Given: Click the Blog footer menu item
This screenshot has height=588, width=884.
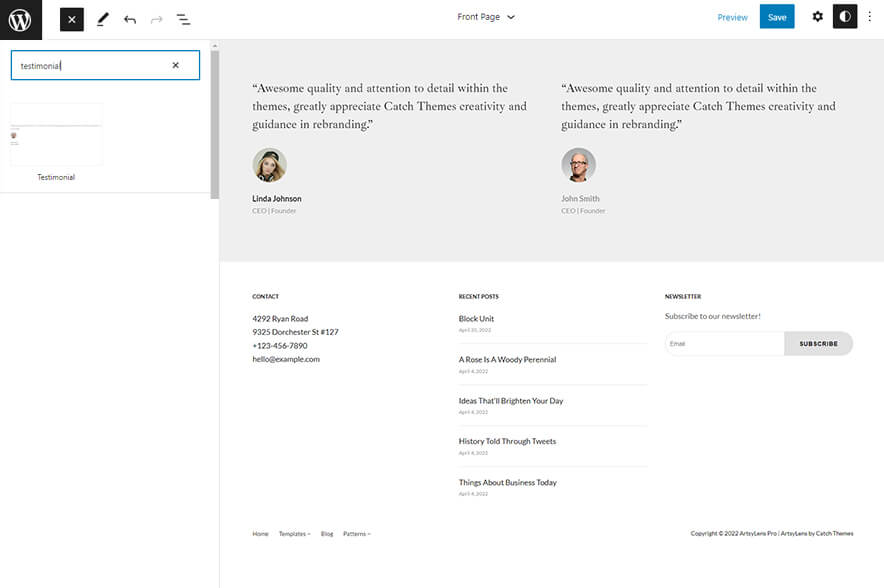Looking at the screenshot, I should point(327,534).
